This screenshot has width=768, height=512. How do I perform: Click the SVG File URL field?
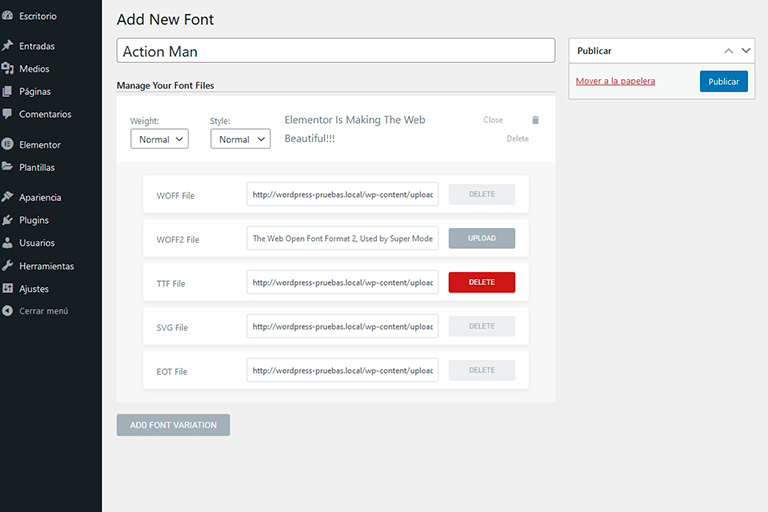tap(342, 326)
